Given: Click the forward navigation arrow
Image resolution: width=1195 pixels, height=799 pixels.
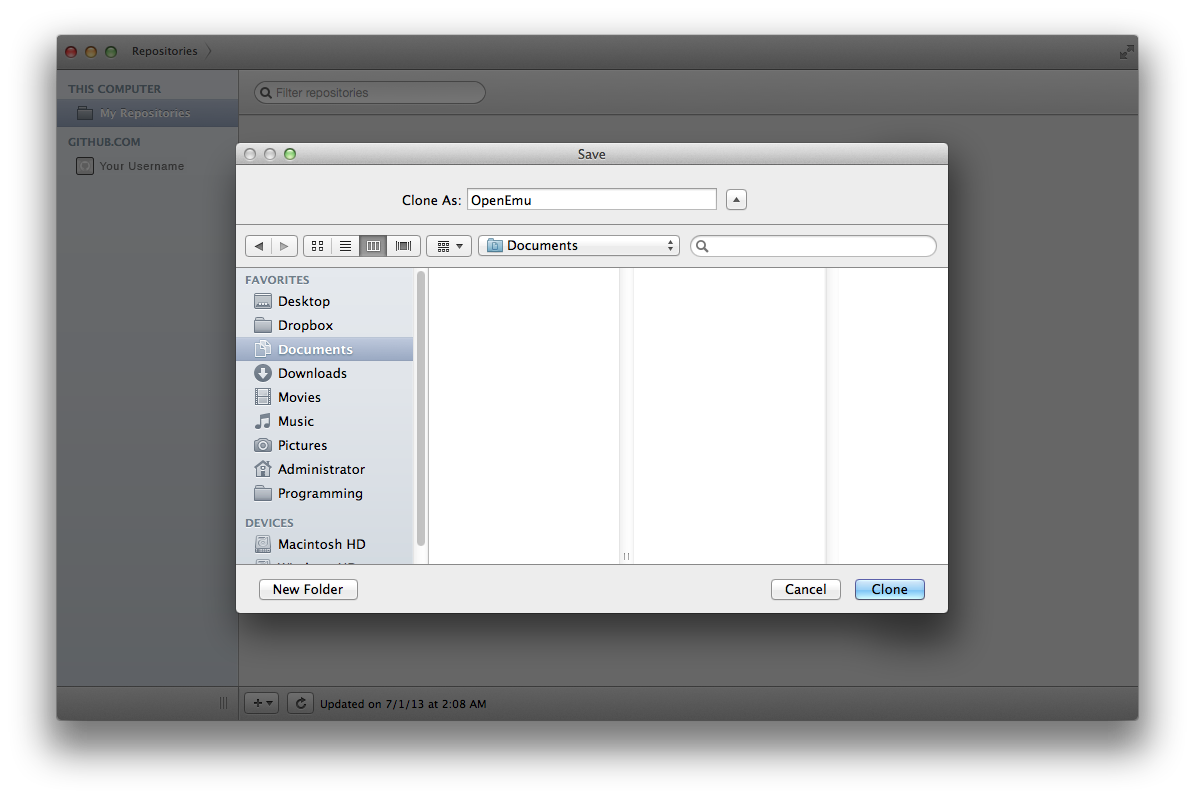Looking at the screenshot, I should (x=284, y=245).
